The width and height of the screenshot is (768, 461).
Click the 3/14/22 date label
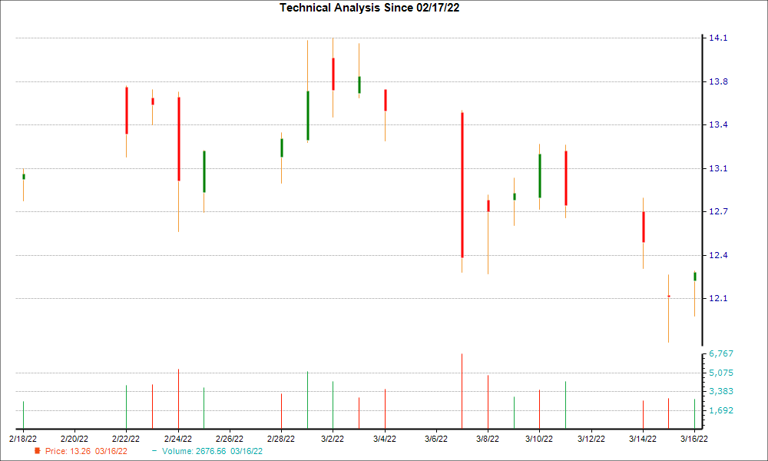tap(643, 439)
